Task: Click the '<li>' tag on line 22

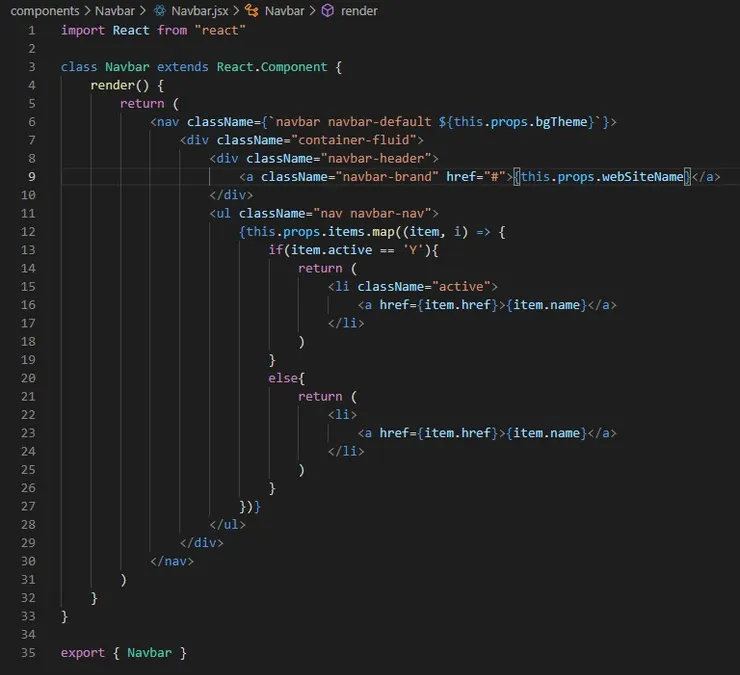Action: pos(342,415)
